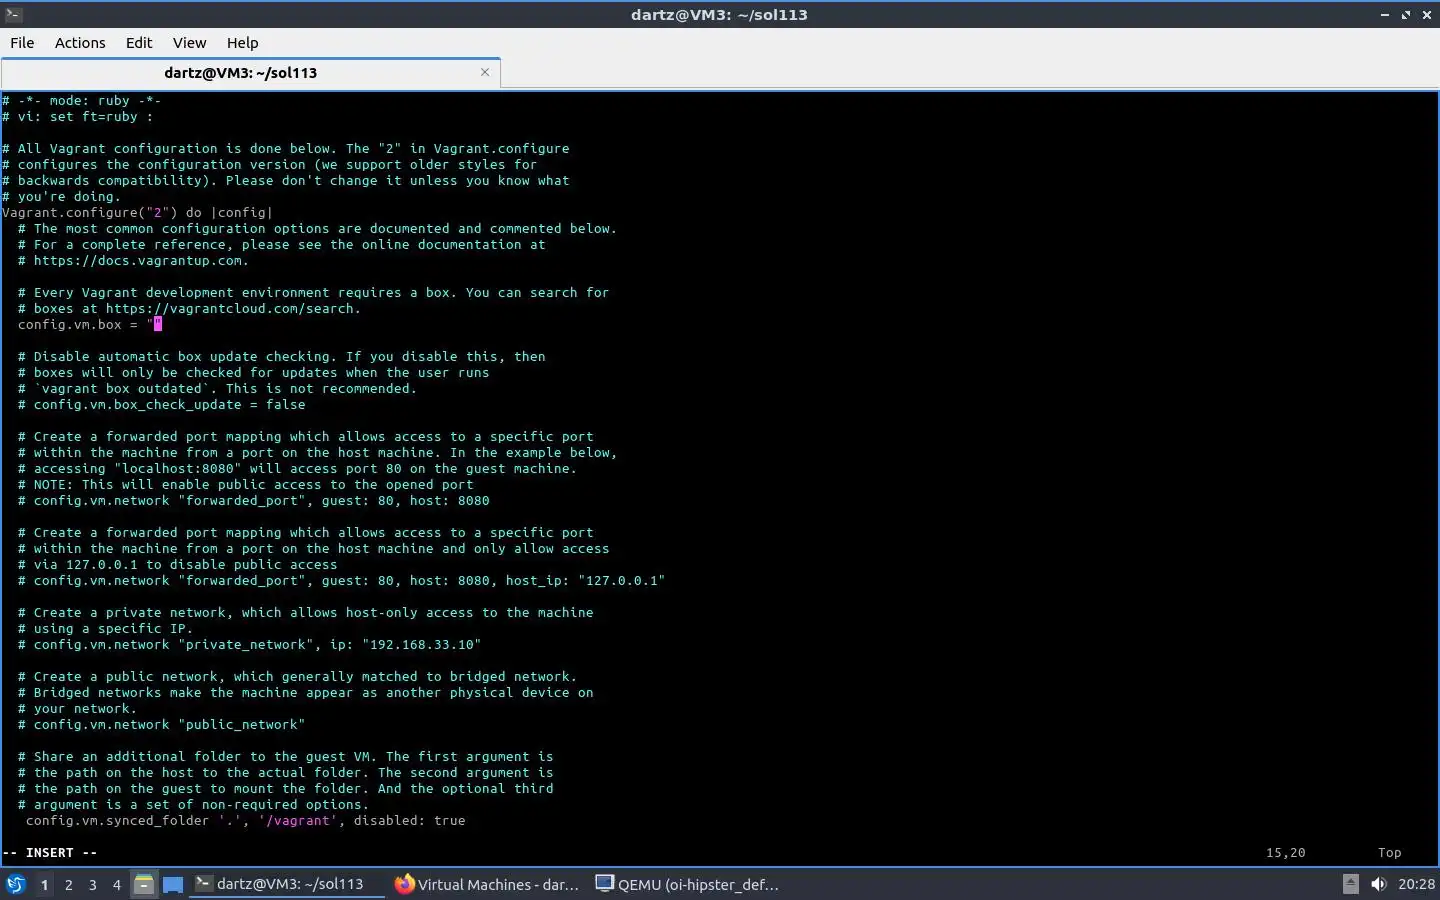Click the forwarded_port line with host_ip 127.0.0.1

pos(341,580)
